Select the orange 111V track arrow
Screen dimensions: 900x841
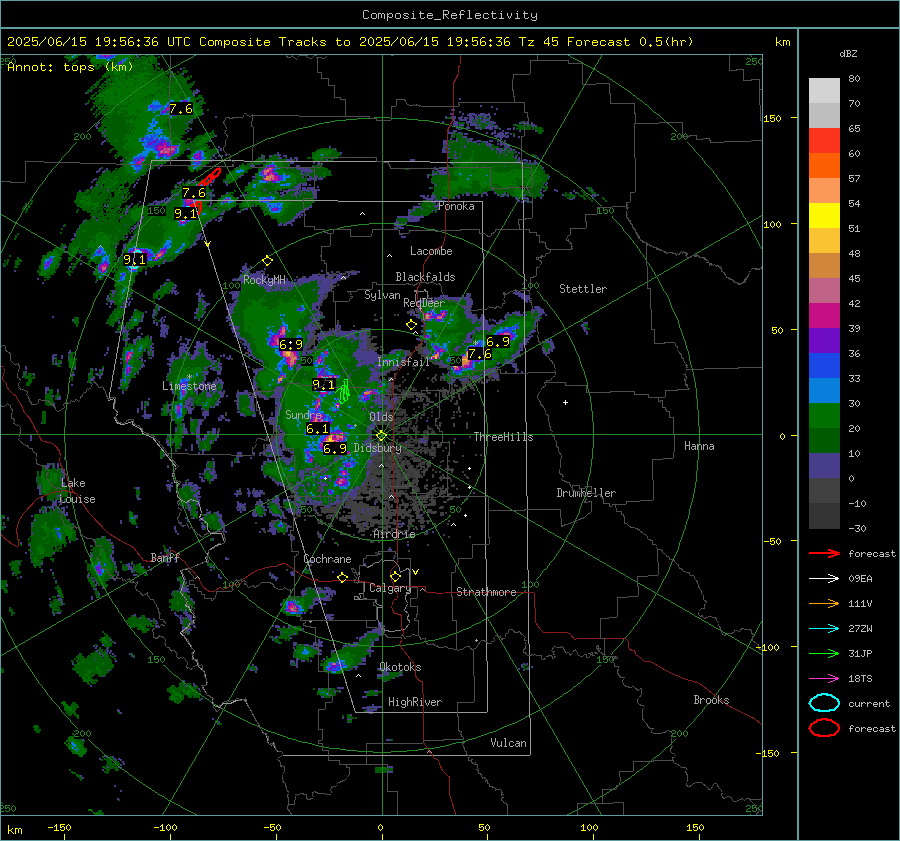(x=824, y=603)
